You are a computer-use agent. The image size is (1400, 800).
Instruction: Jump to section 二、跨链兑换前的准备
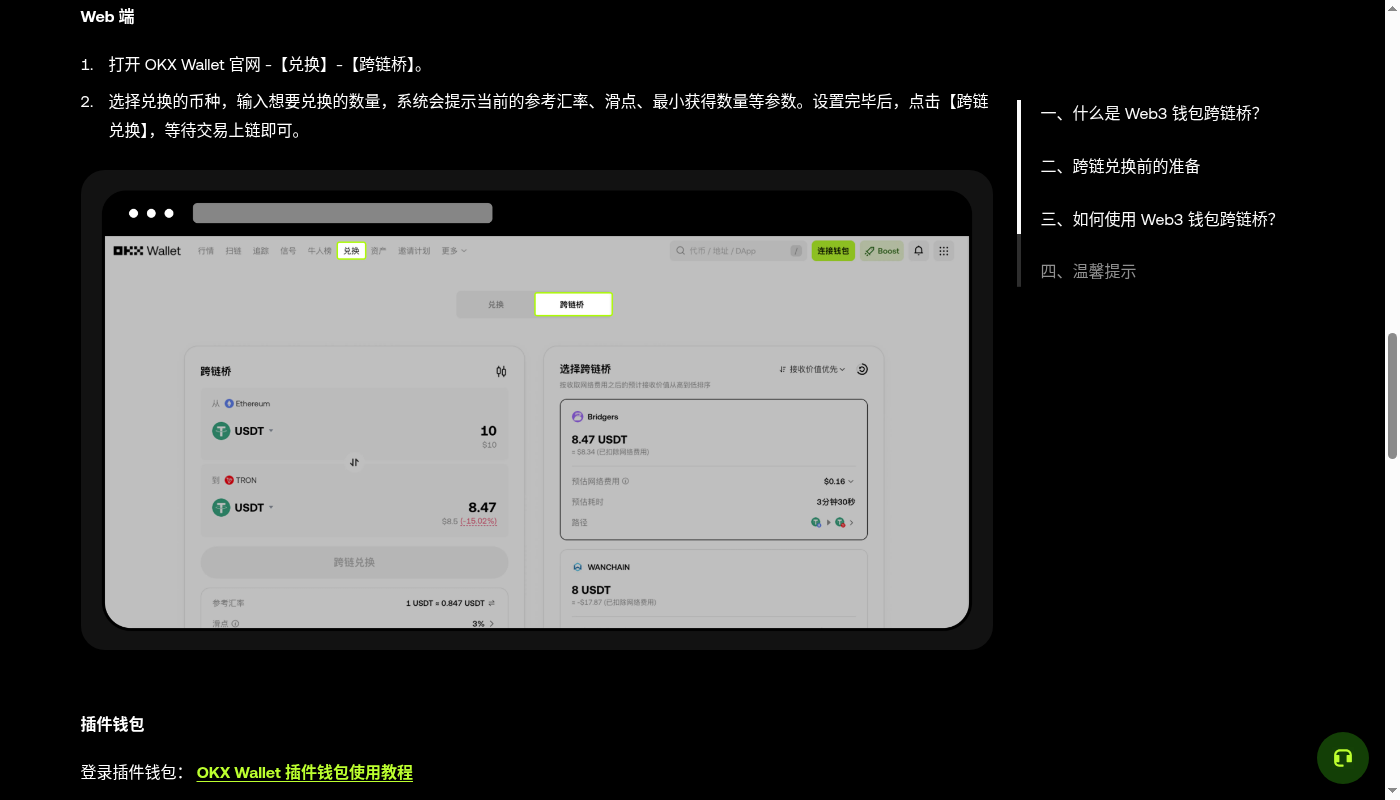click(x=1120, y=167)
